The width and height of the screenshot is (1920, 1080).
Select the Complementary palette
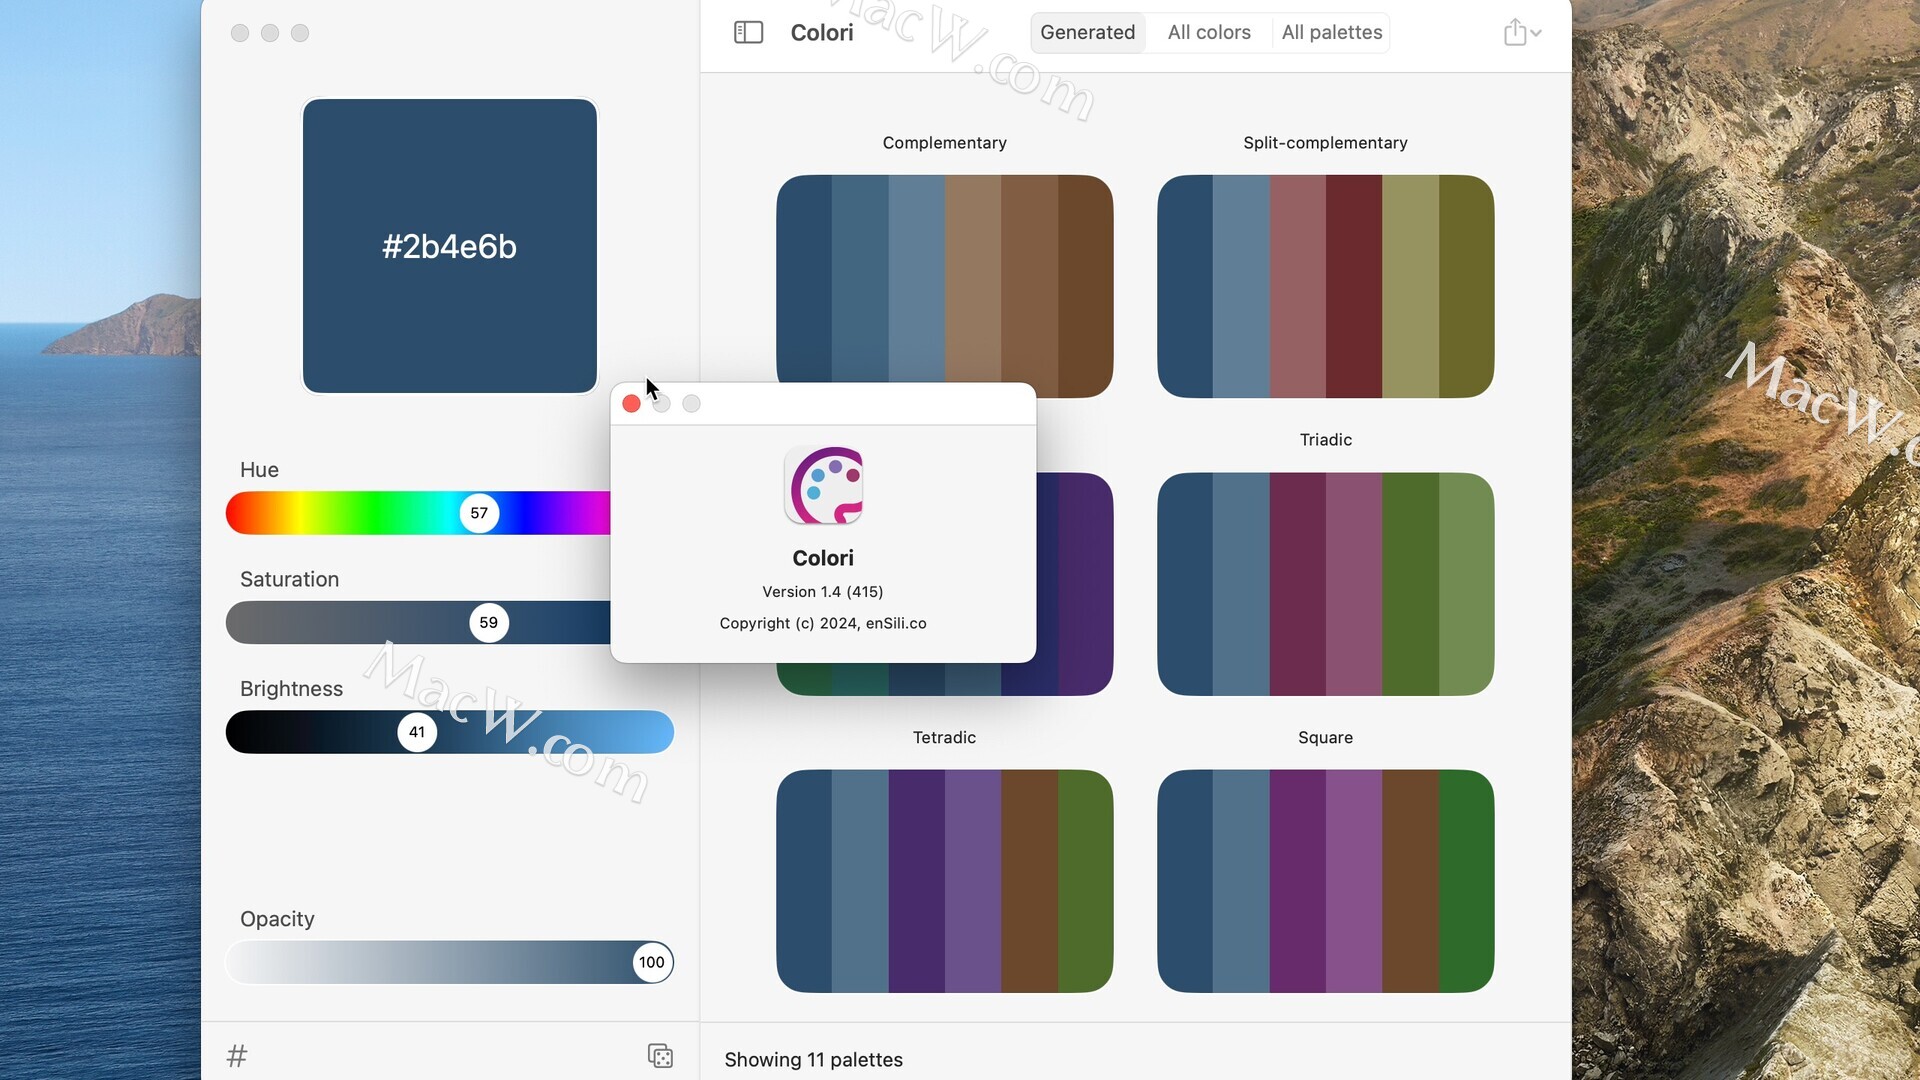coord(944,286)
